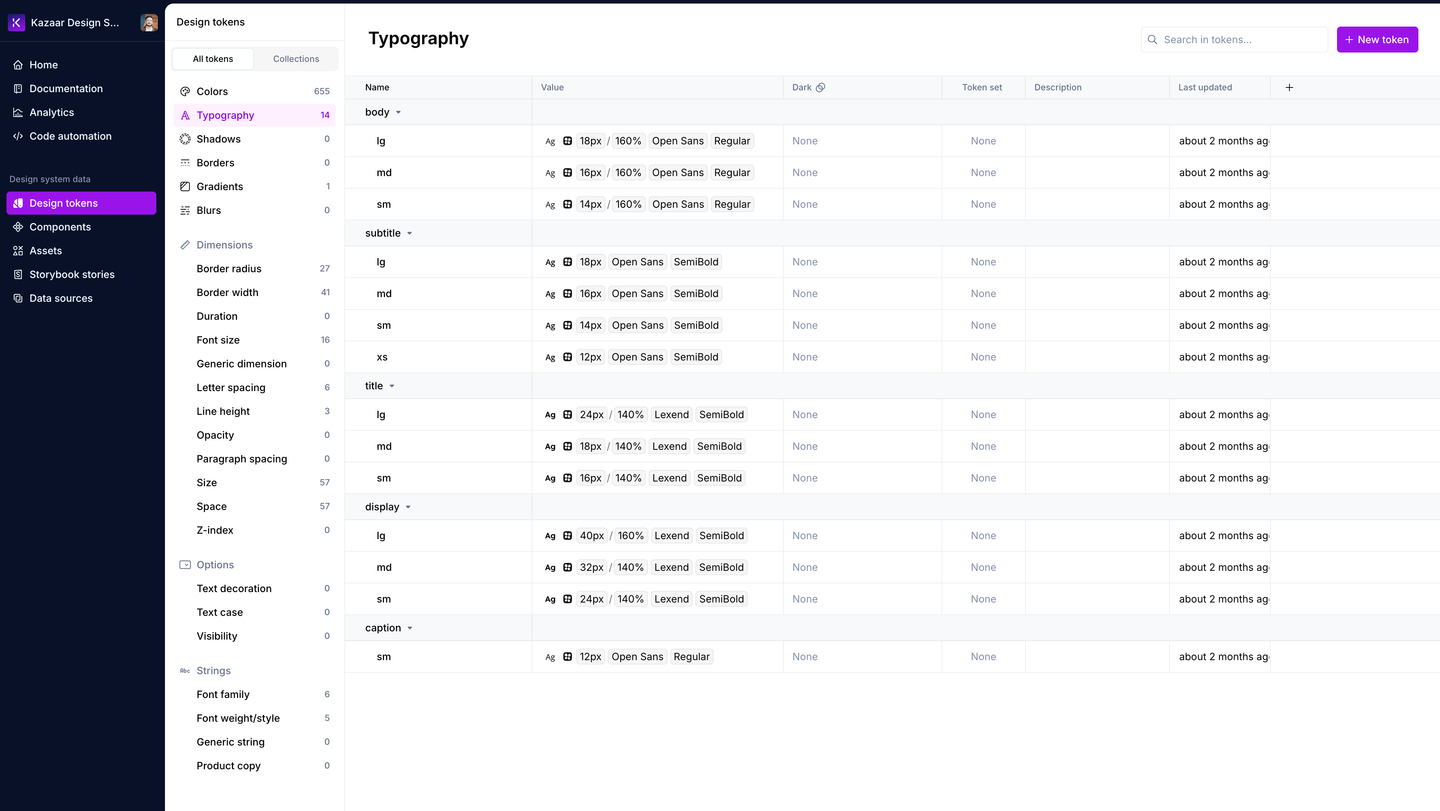Click the Analytics chart icon
Screen dimensions: 1440x811
click(18, 113)
